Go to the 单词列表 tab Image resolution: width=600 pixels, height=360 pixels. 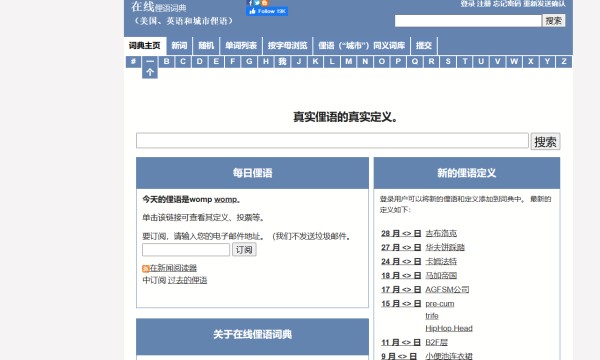(241, 46)
